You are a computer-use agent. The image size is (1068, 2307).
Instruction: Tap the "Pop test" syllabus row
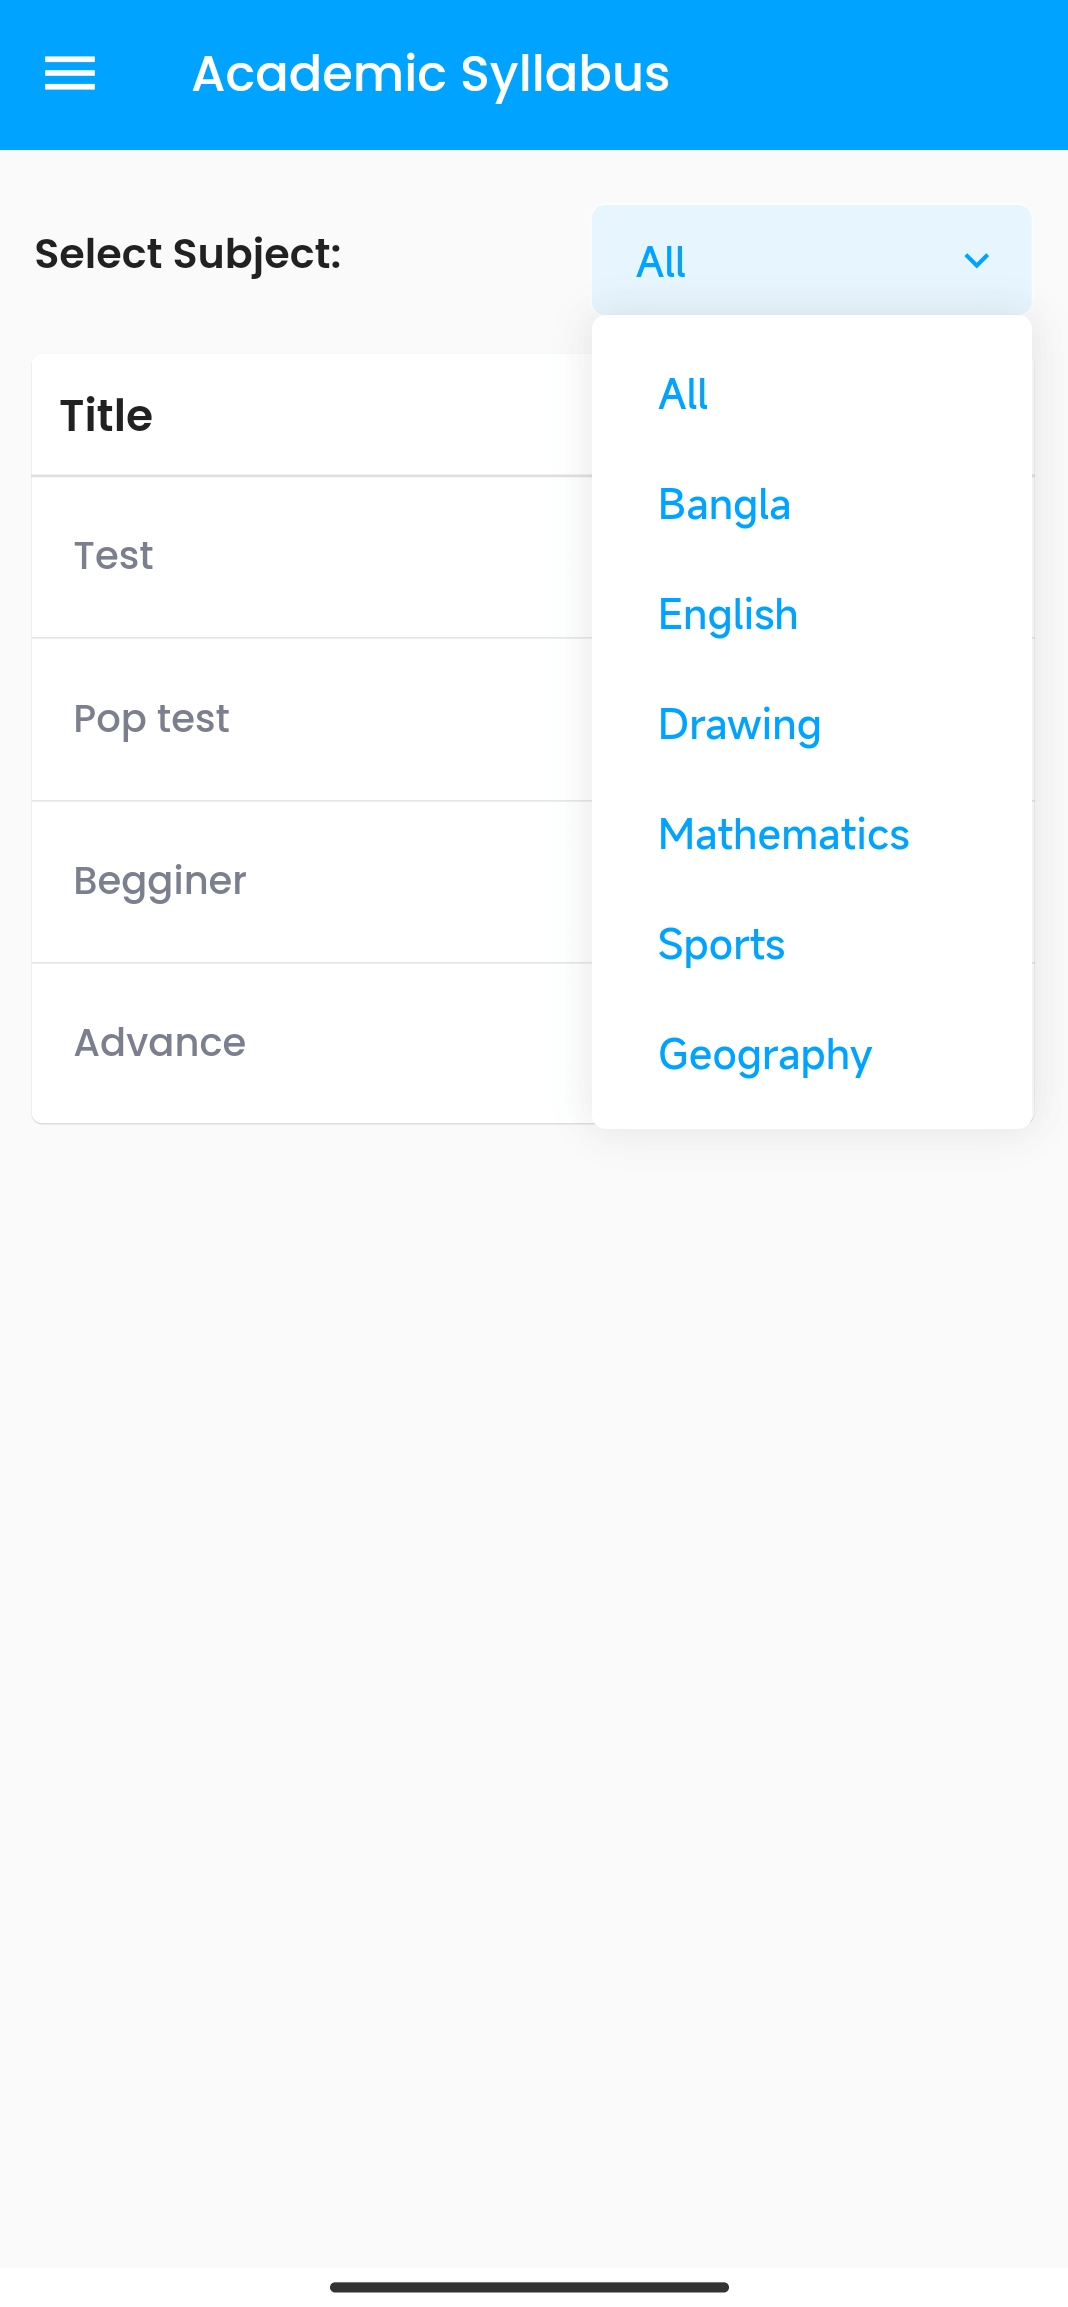click(152, 719)
